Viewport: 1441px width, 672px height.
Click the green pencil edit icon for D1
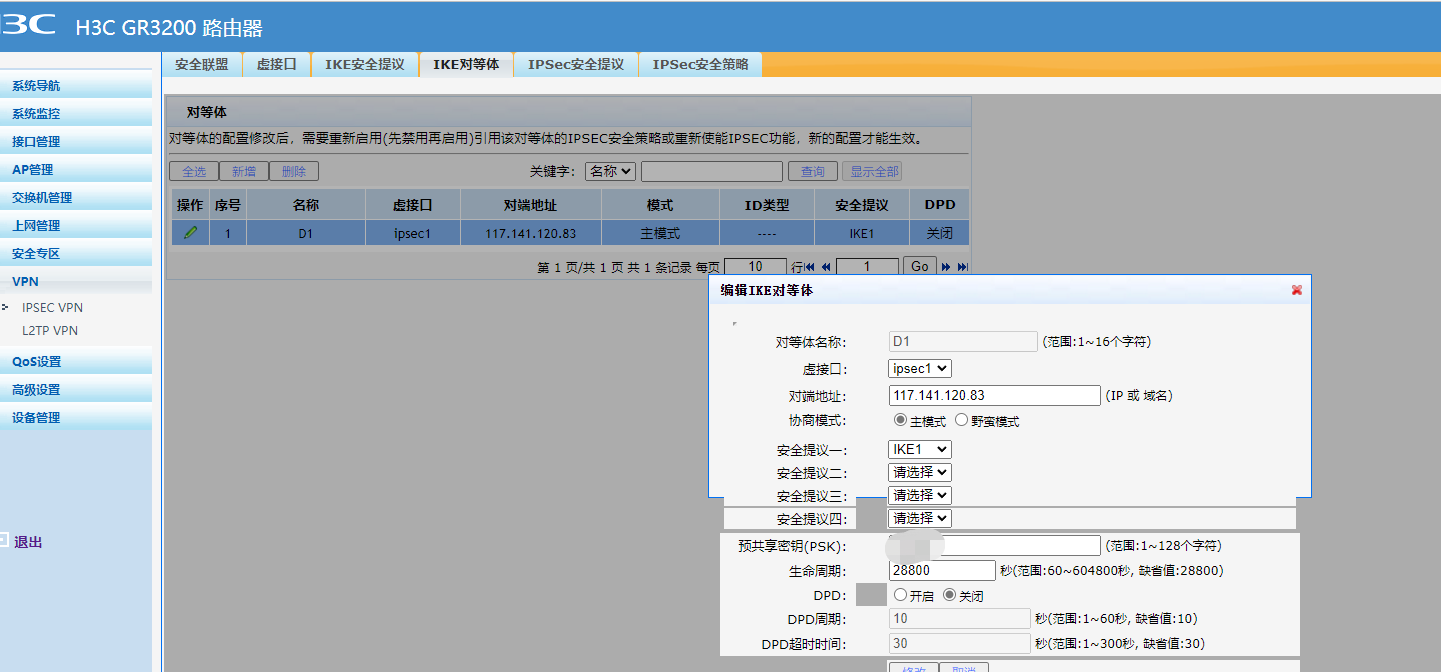point(190,233)
